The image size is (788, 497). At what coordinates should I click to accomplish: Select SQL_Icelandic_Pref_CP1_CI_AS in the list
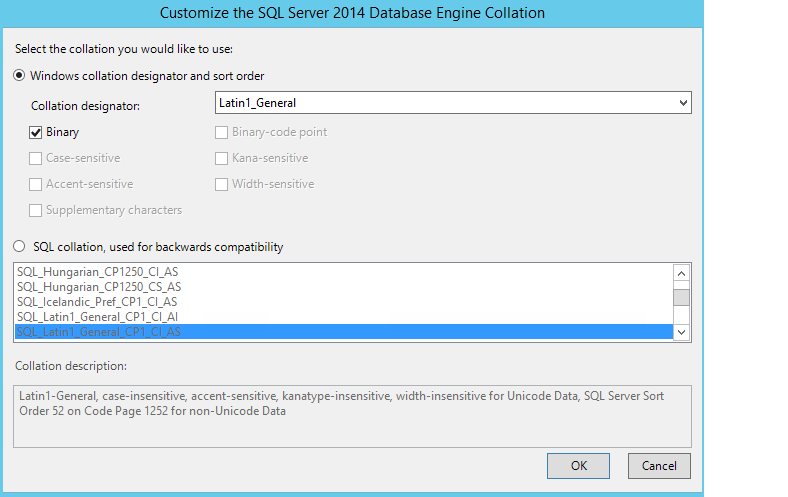point(344,302)
